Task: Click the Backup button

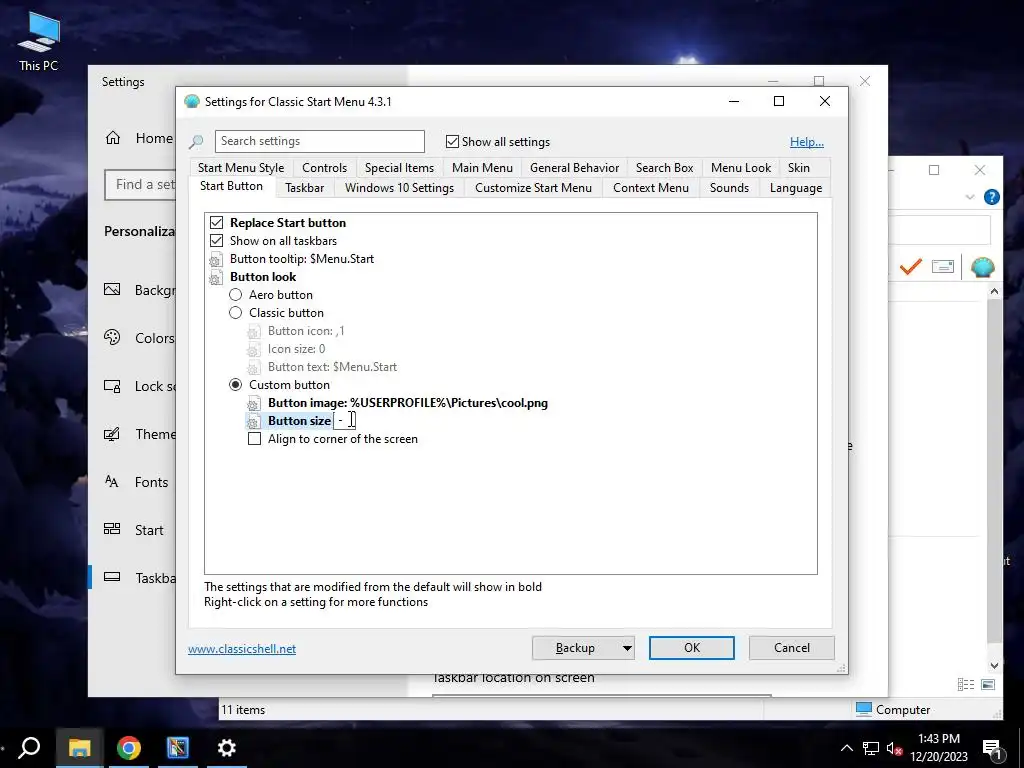Action: [x=575, y=648]
